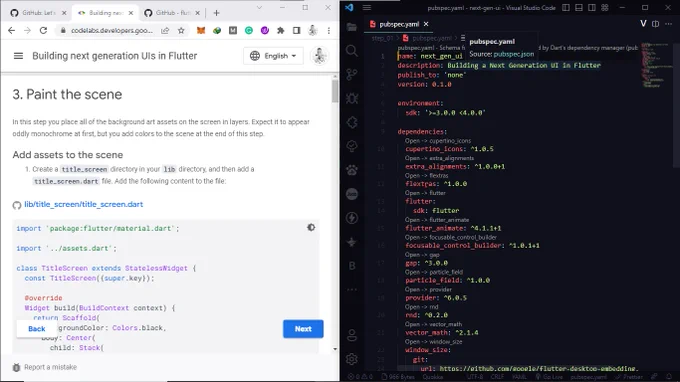Click step_01 breadcrumb segment
Image resolution: width=680 pixels, height=382 pixels.
coord(382,38)
